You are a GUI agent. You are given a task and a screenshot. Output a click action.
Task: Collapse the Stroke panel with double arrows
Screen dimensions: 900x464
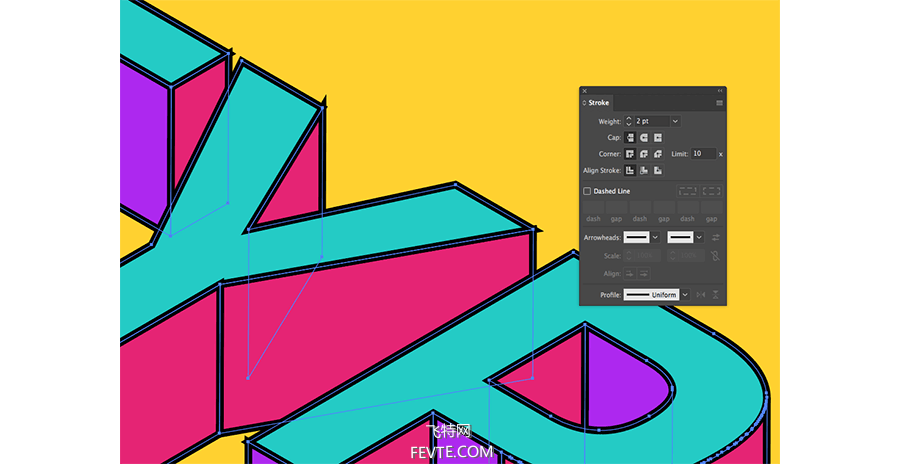pos(720,91)
